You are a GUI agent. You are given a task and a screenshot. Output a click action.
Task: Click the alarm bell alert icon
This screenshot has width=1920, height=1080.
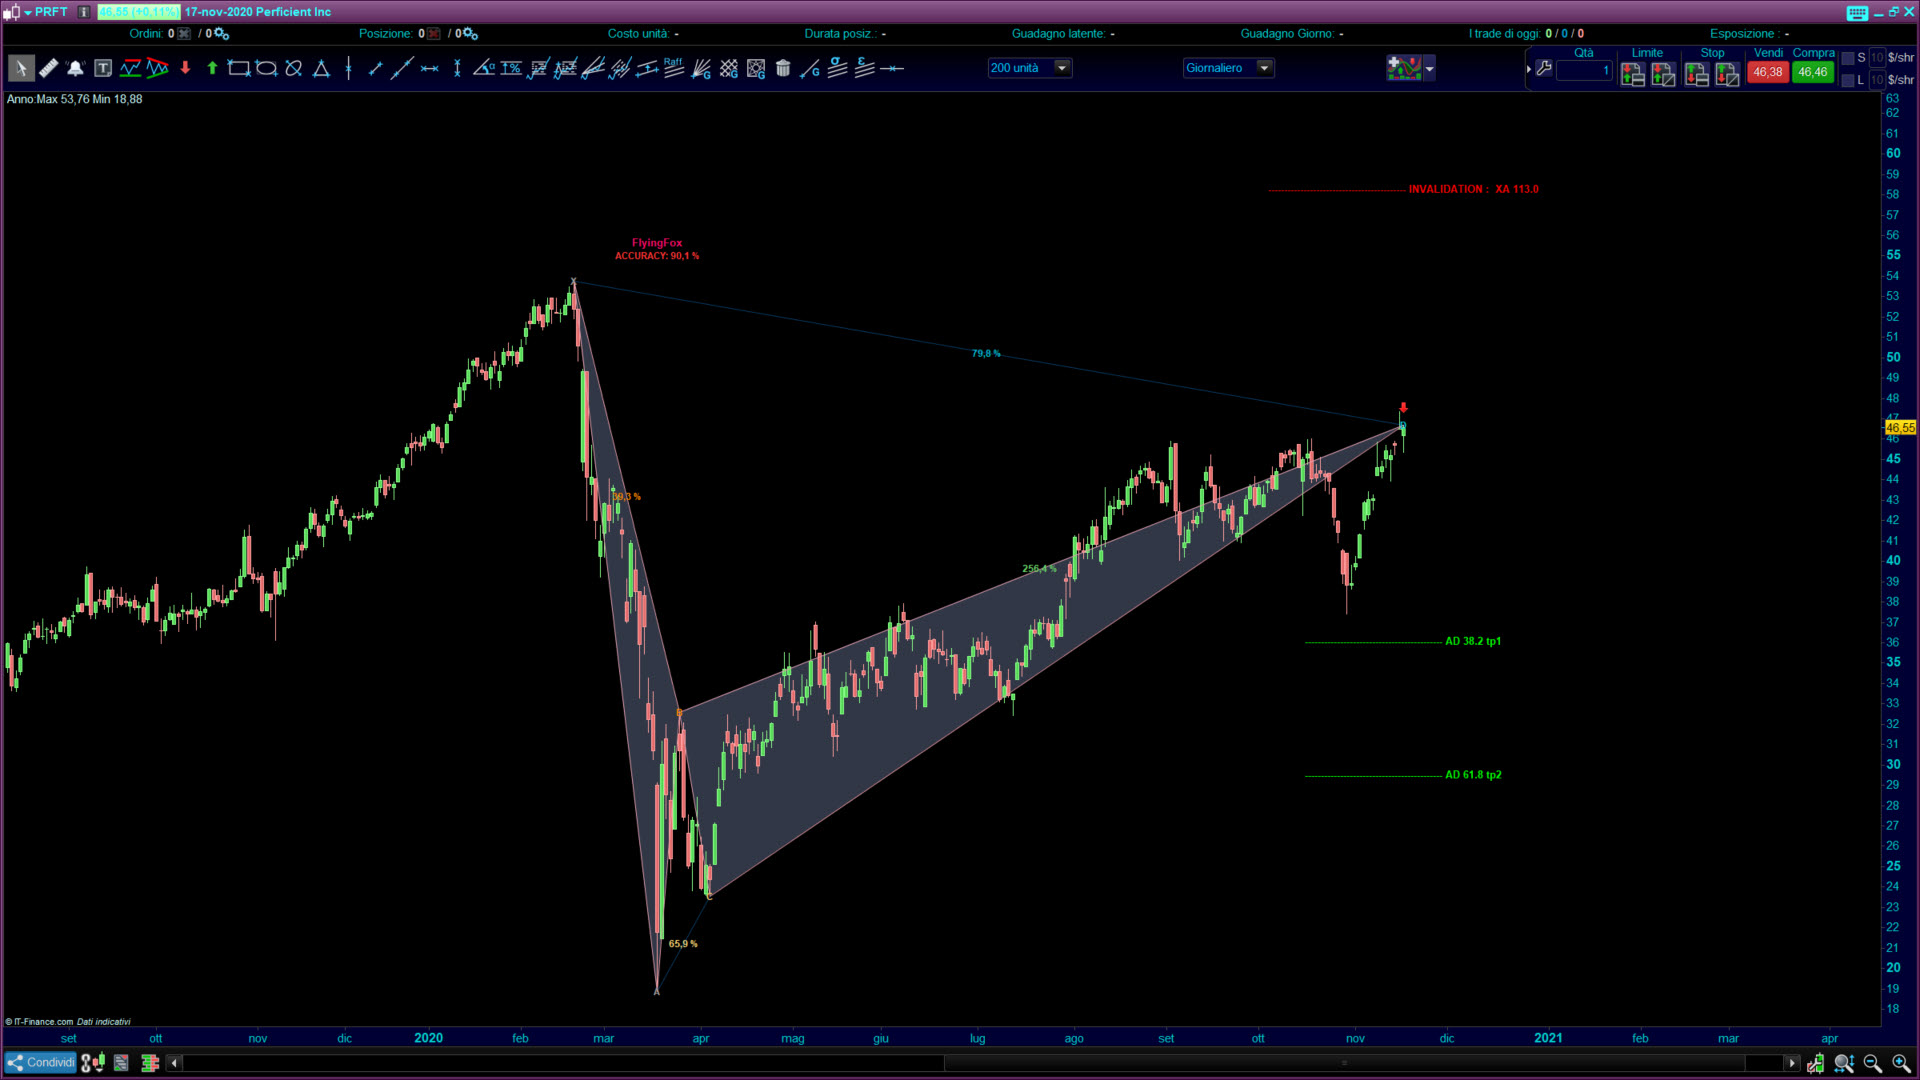tap(75, 69)
